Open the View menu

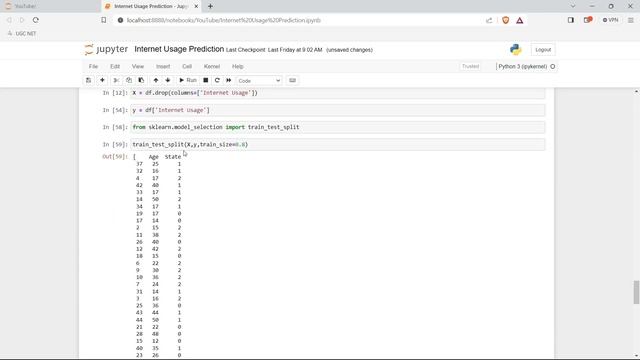pos(138,67)
